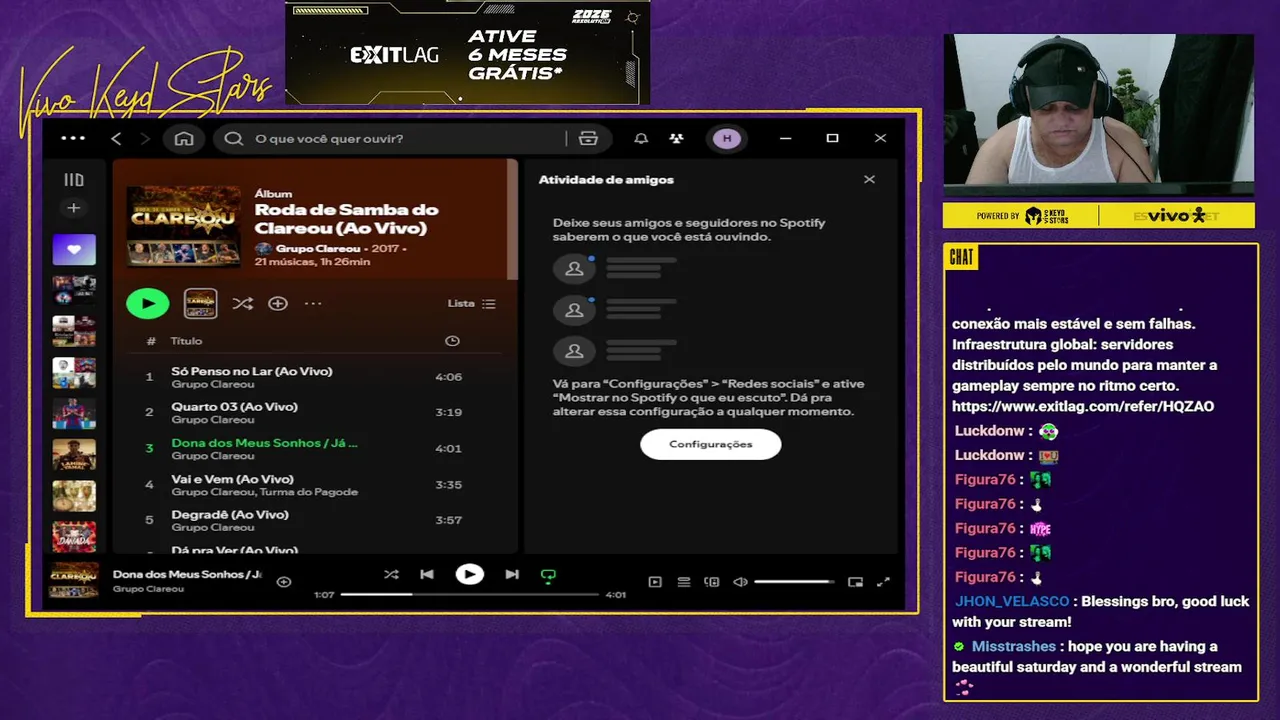Screen dimensions: 1280x720
Task: Click the player bar play button
Action: (469, 574)
